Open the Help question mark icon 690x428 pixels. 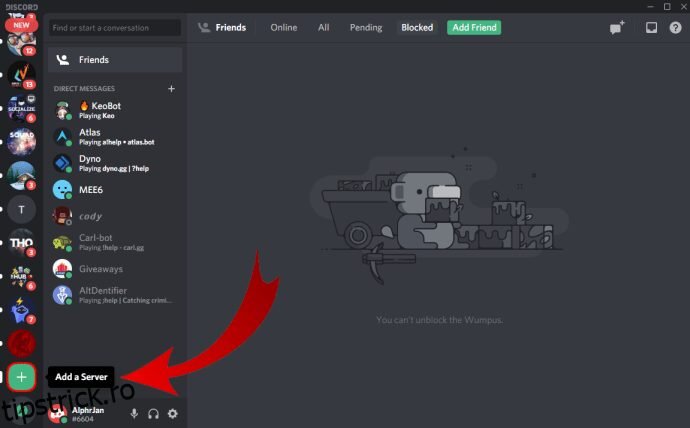coord(675,28)
